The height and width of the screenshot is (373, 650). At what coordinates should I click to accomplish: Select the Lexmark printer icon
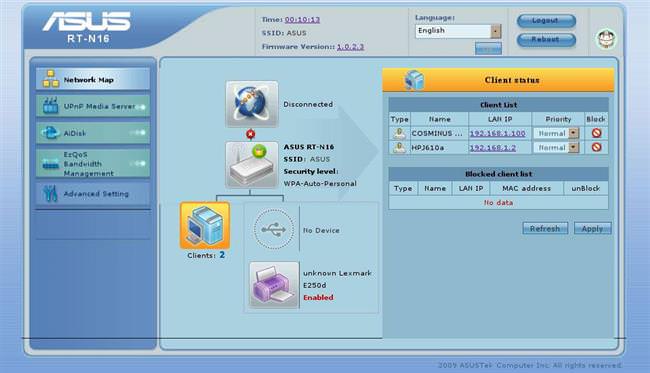pyautogui.click(x=274, y=285)
